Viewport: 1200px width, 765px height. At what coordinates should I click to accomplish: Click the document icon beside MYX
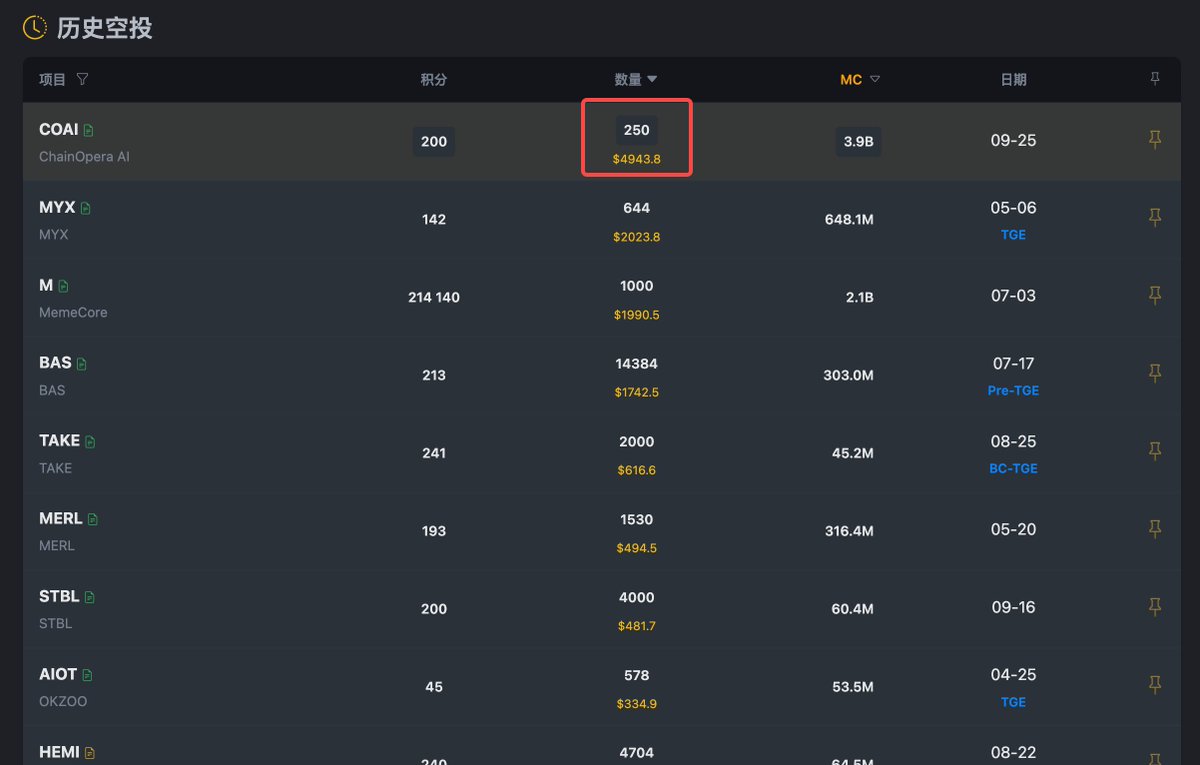(86, 208)
